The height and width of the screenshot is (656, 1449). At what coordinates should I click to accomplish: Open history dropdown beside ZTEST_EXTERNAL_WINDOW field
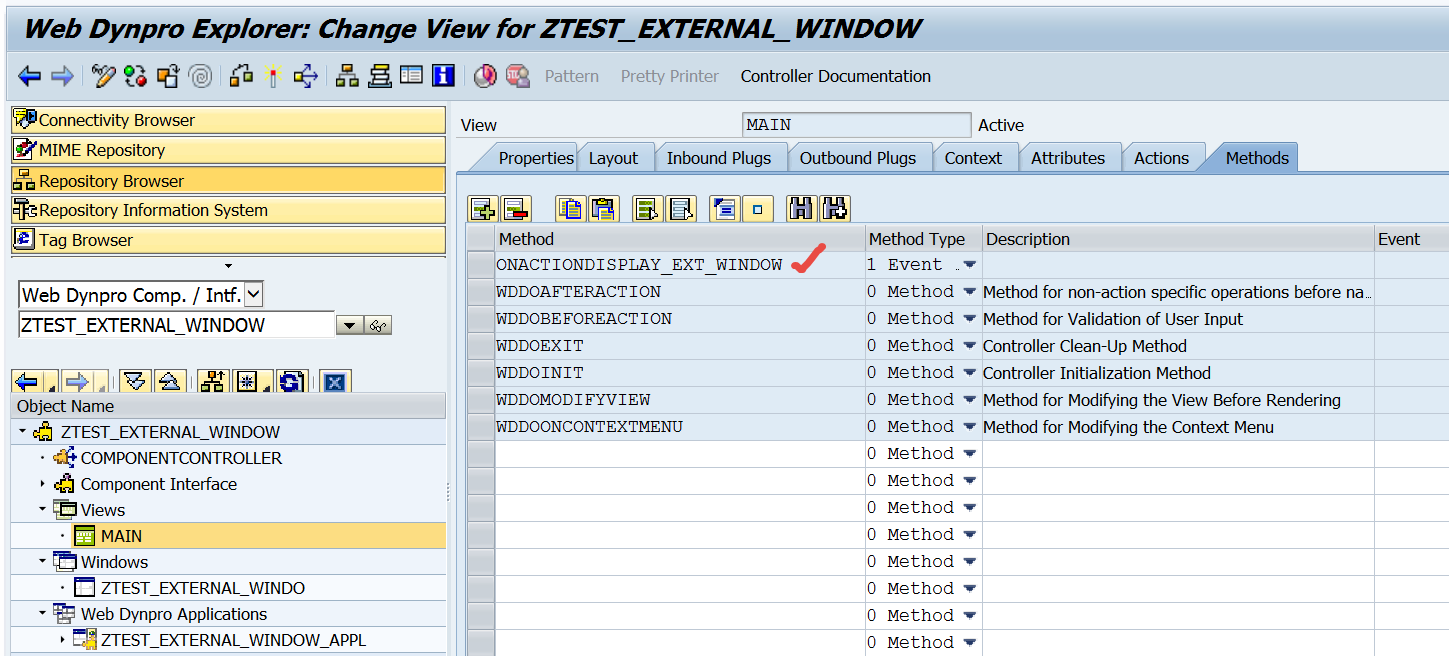350,325
